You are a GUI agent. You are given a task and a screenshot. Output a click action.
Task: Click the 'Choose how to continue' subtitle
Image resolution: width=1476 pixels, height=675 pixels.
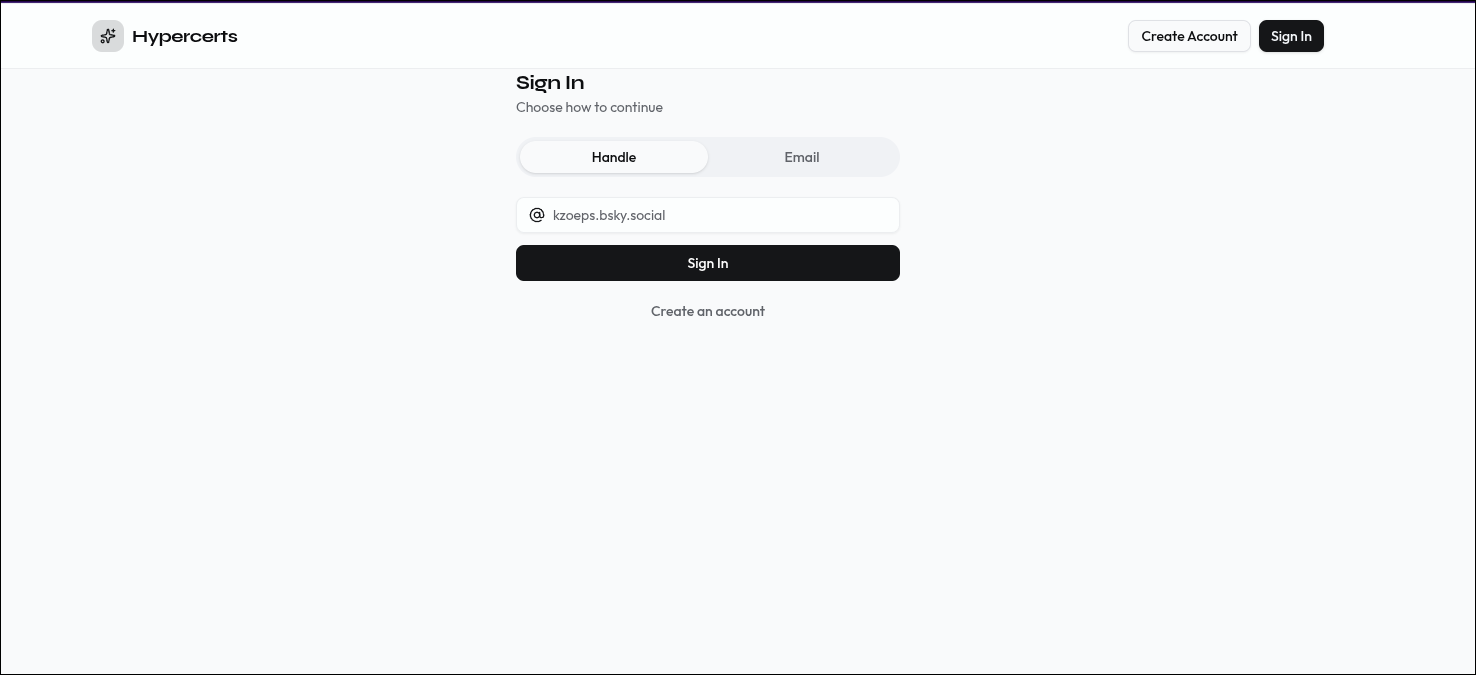point(589,107)
